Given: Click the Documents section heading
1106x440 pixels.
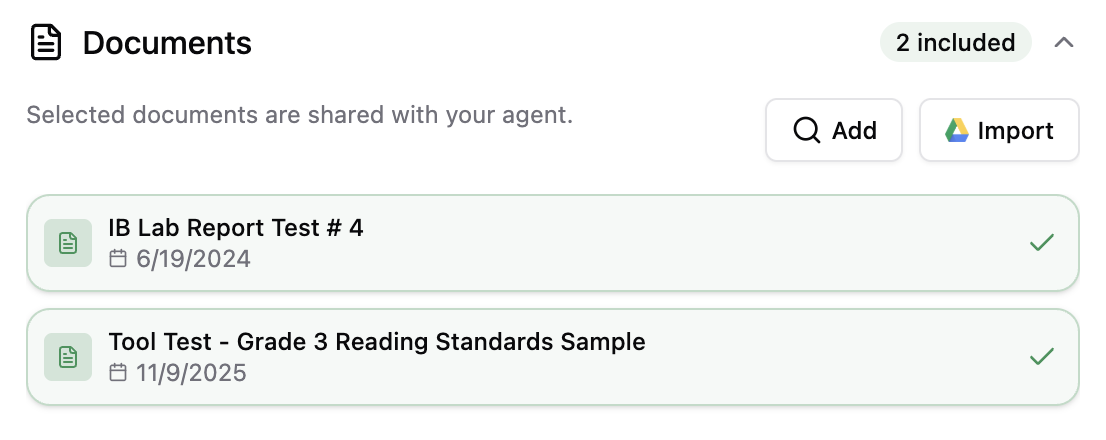Looking at the screenshot, I should pyautogui.click(x=167, y=43).
